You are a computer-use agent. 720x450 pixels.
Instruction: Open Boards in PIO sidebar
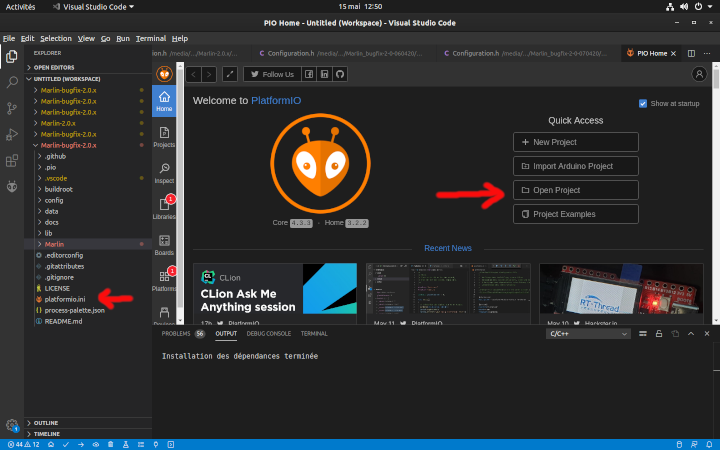(164, 245)
